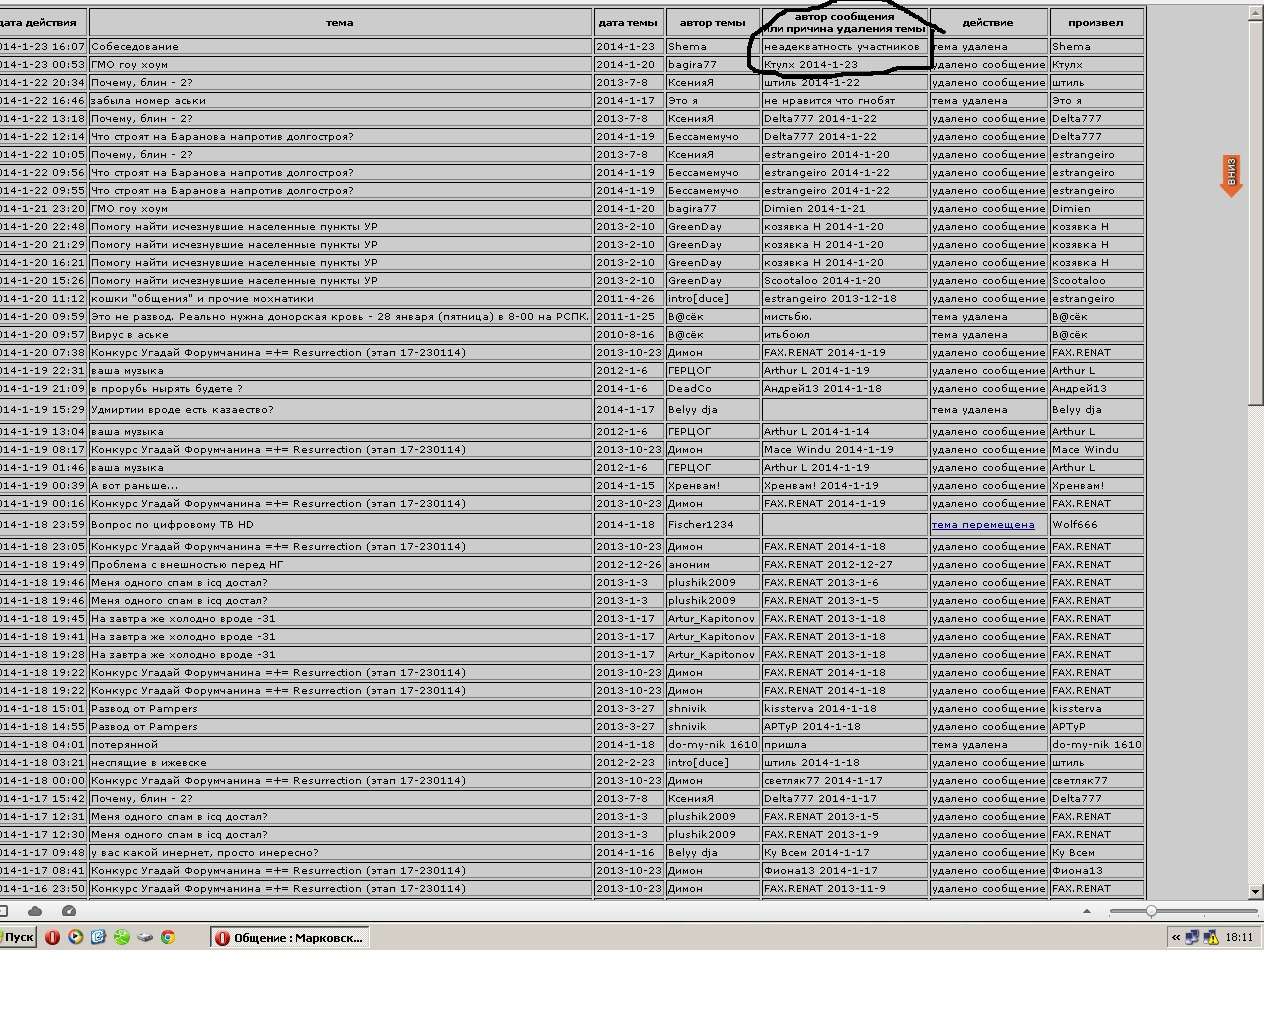Click the scroll down arrow of the scrollbar
The height and width of the screenshot is (1024, 1280).
(1255, 891)
